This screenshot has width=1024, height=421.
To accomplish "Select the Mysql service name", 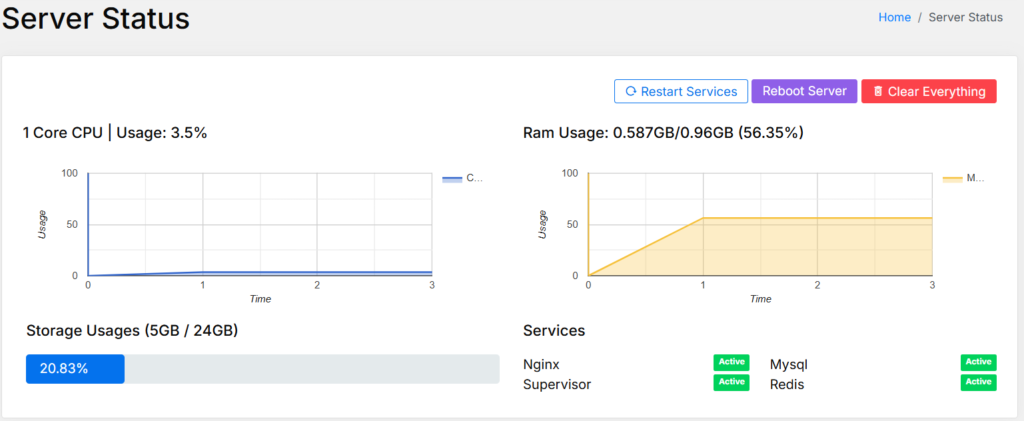I will pyautogui.click(x=788, y=364).
